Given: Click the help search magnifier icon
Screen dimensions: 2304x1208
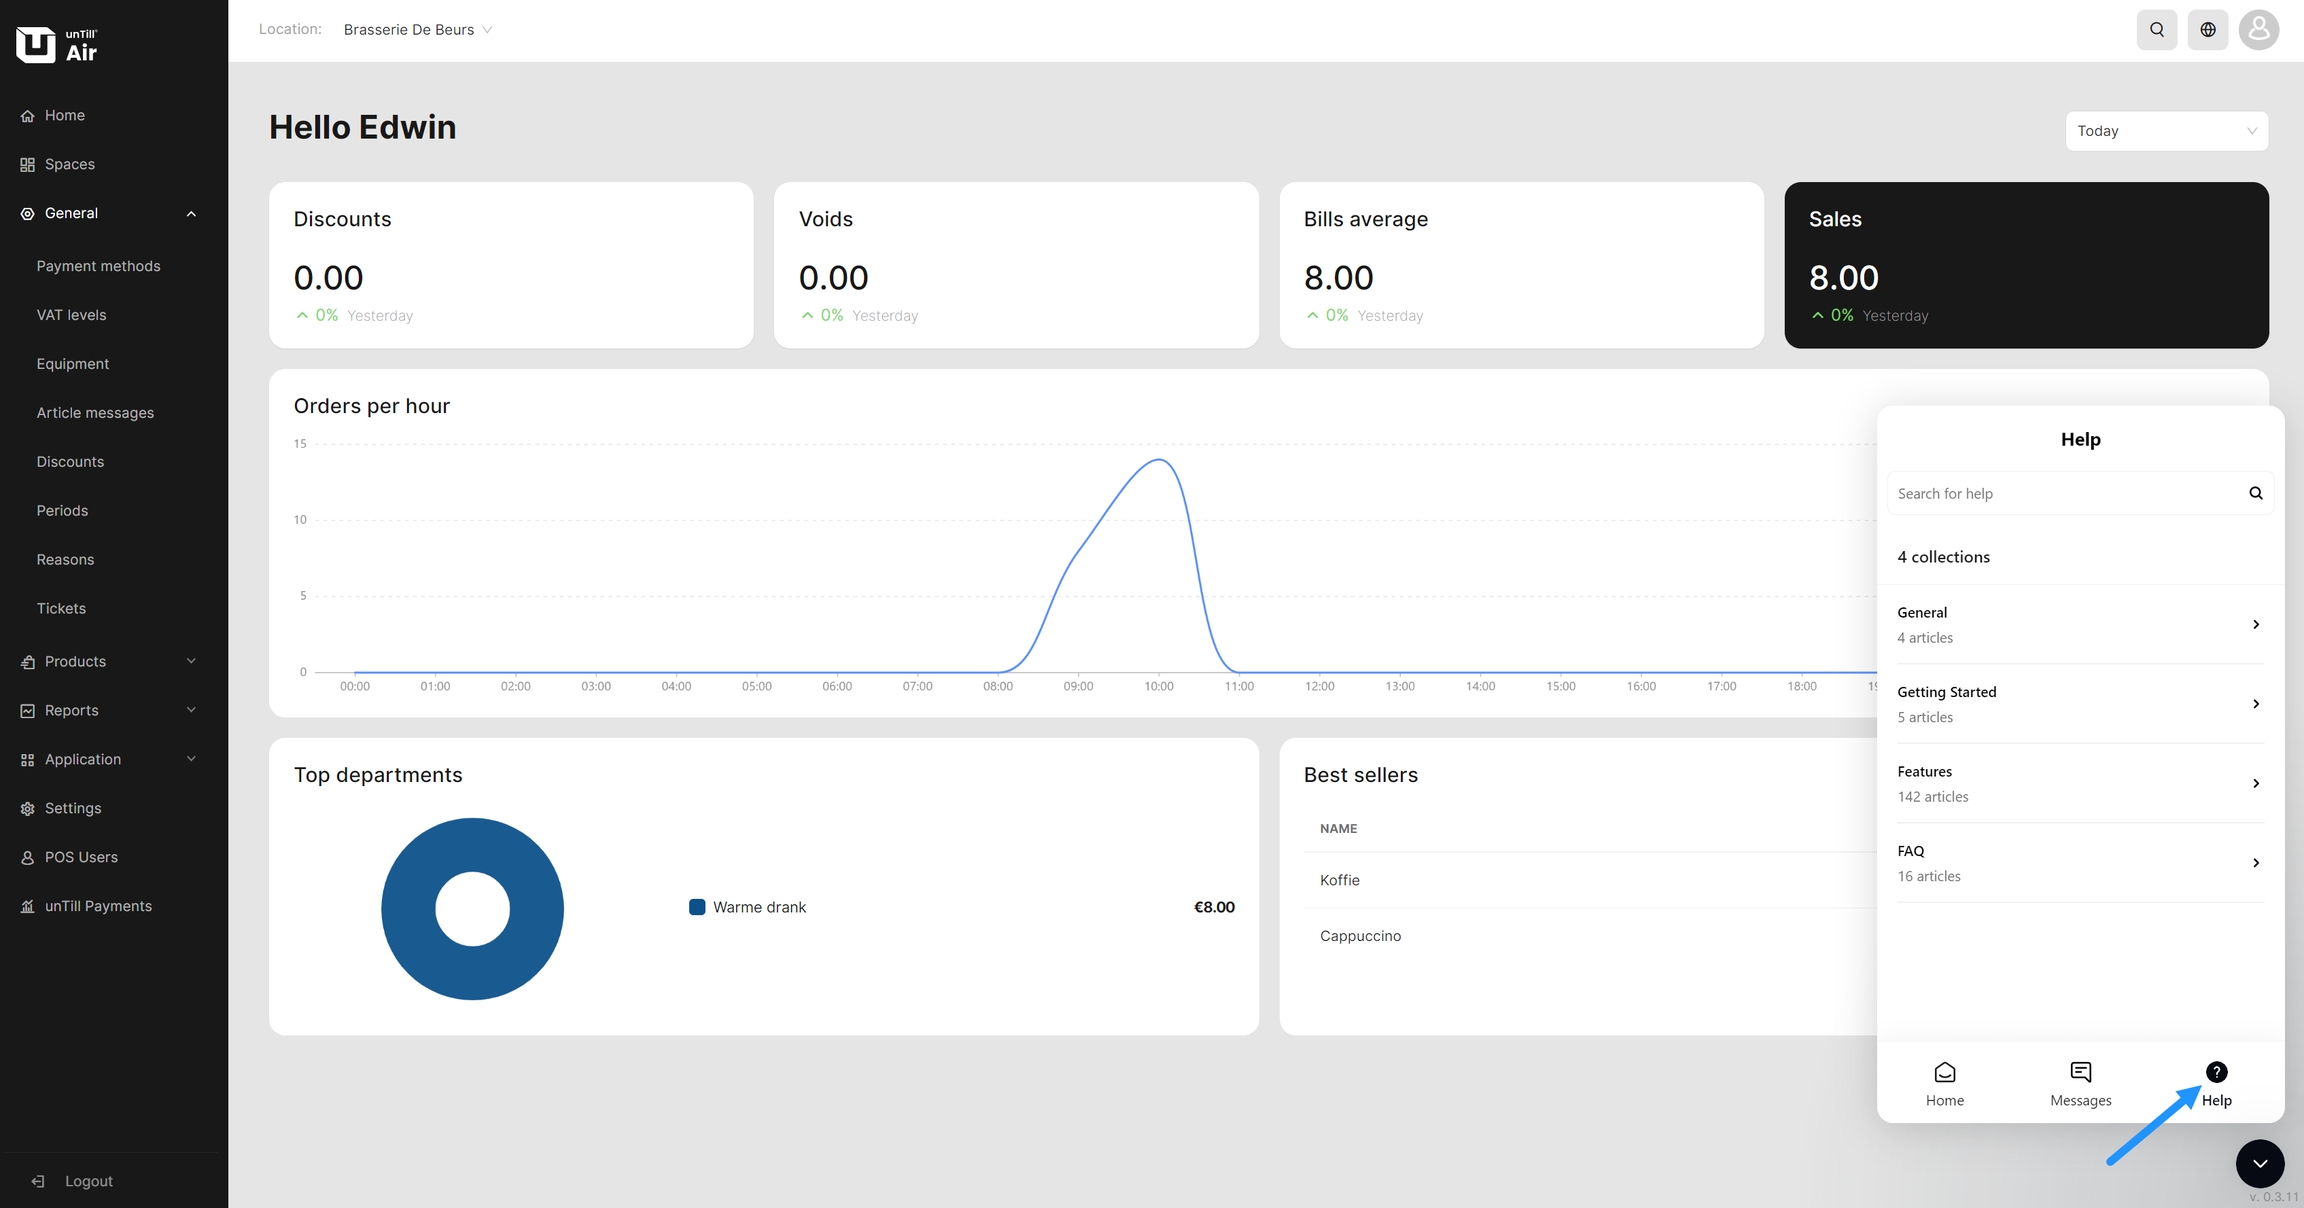Looking at the screenshot, I should (2256, 493).
